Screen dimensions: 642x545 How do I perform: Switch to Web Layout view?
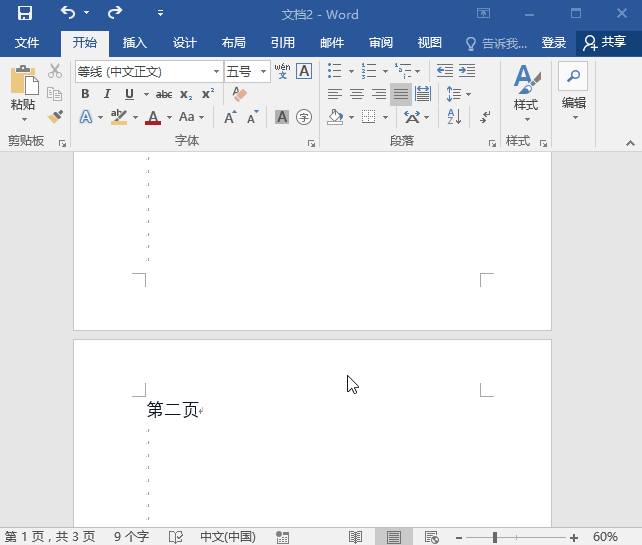(x=432, y=537)
